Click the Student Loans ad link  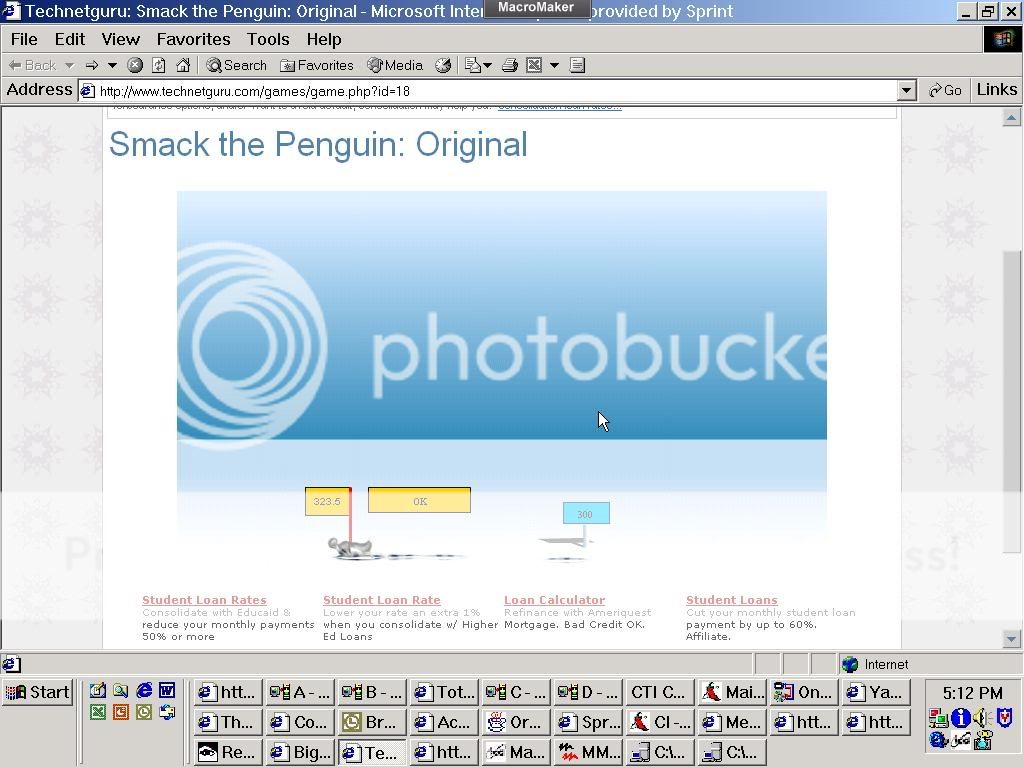[731, 600]
